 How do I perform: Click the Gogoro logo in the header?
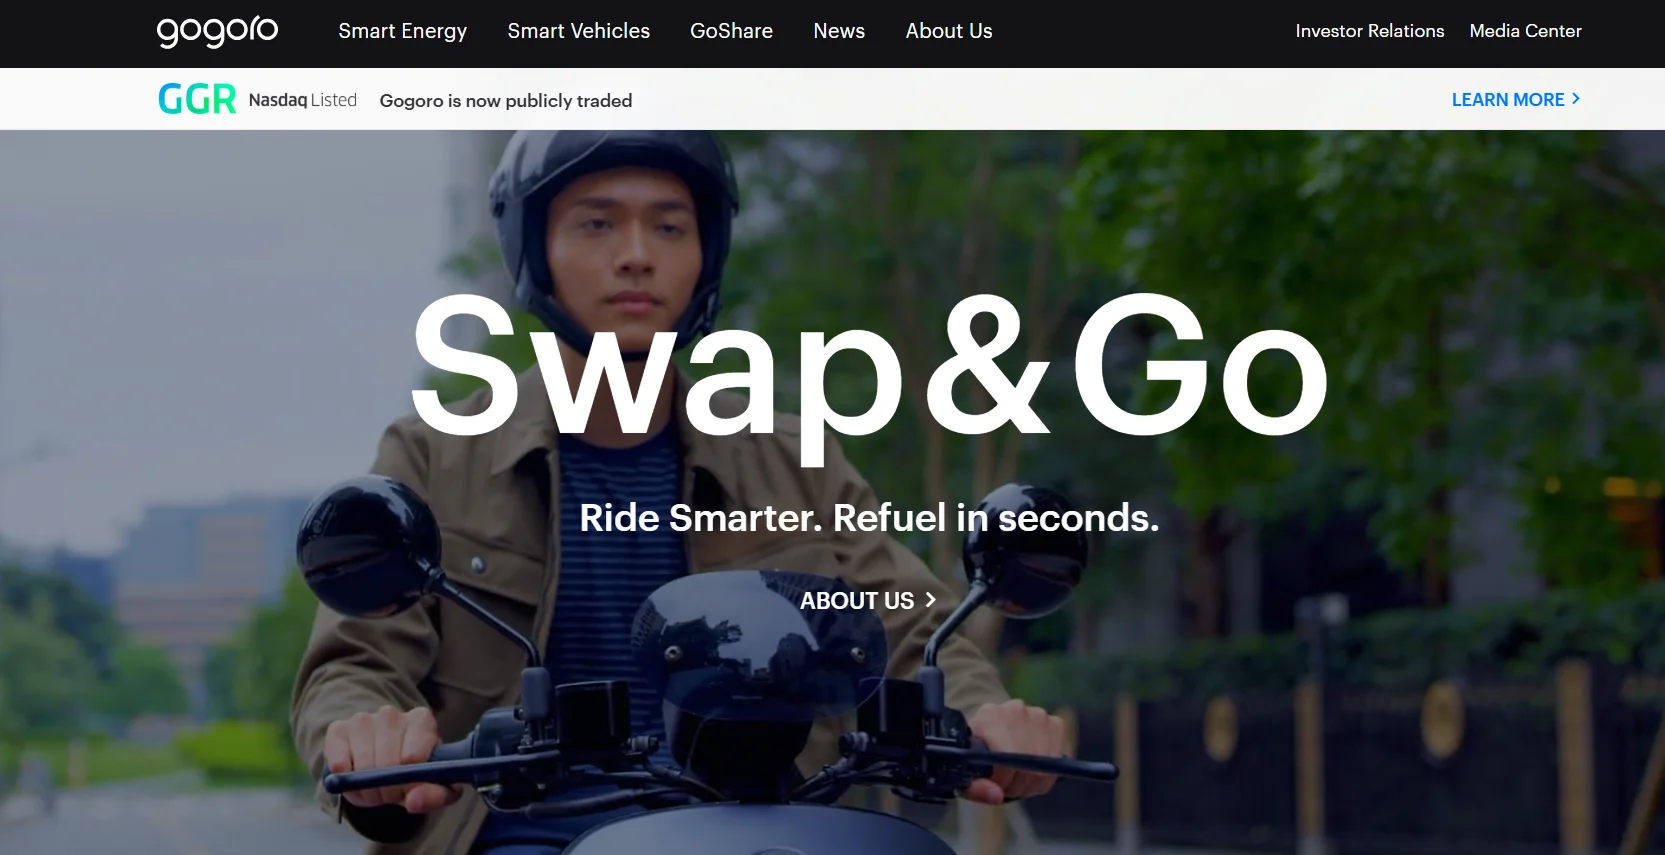click(x=217, y=31)
